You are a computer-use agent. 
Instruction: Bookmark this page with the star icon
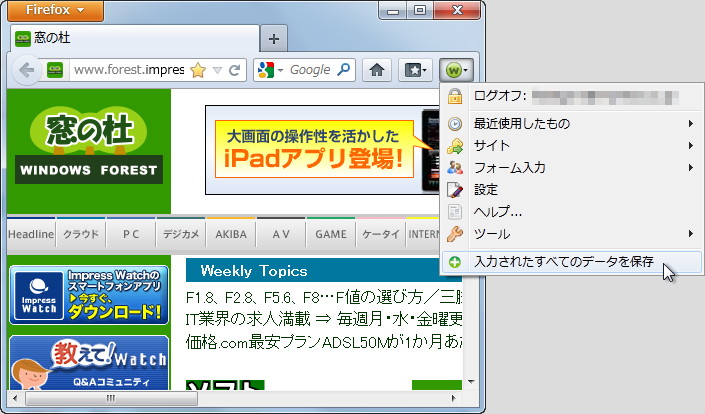pyautogui.click(x=198, y=70)
